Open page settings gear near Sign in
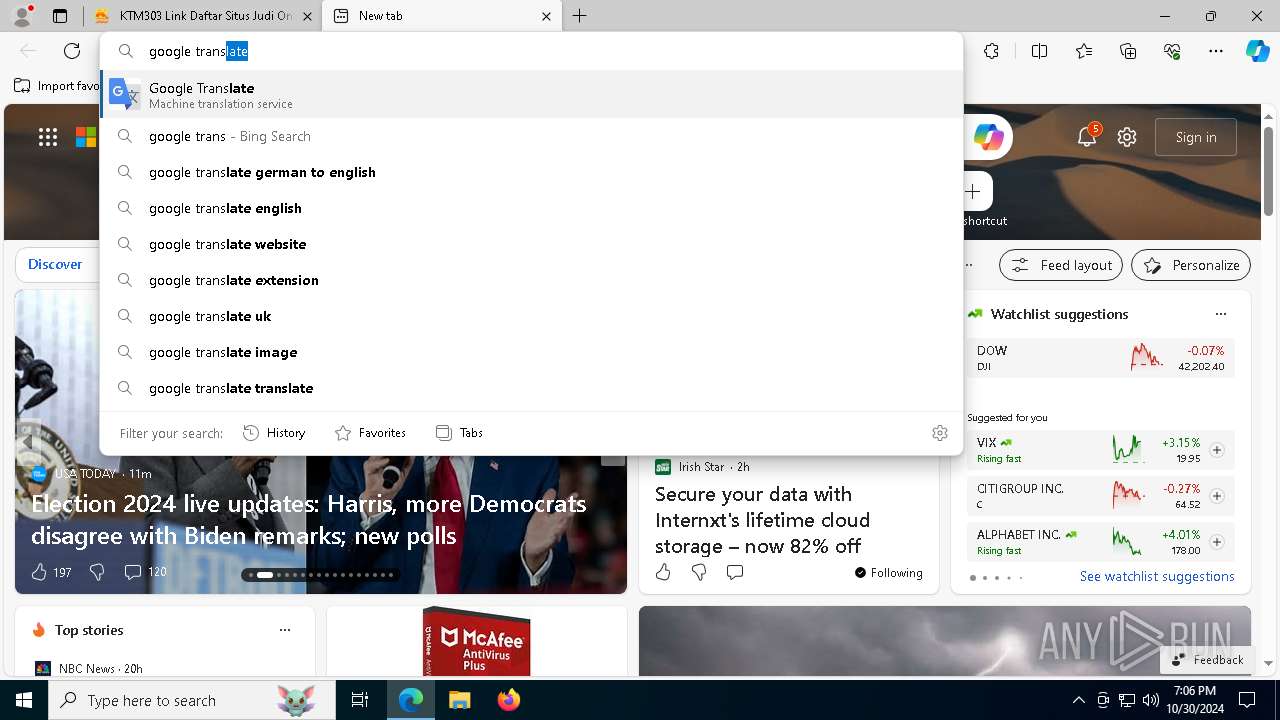Screen dimensions: 1280x720 [1127, 137]
